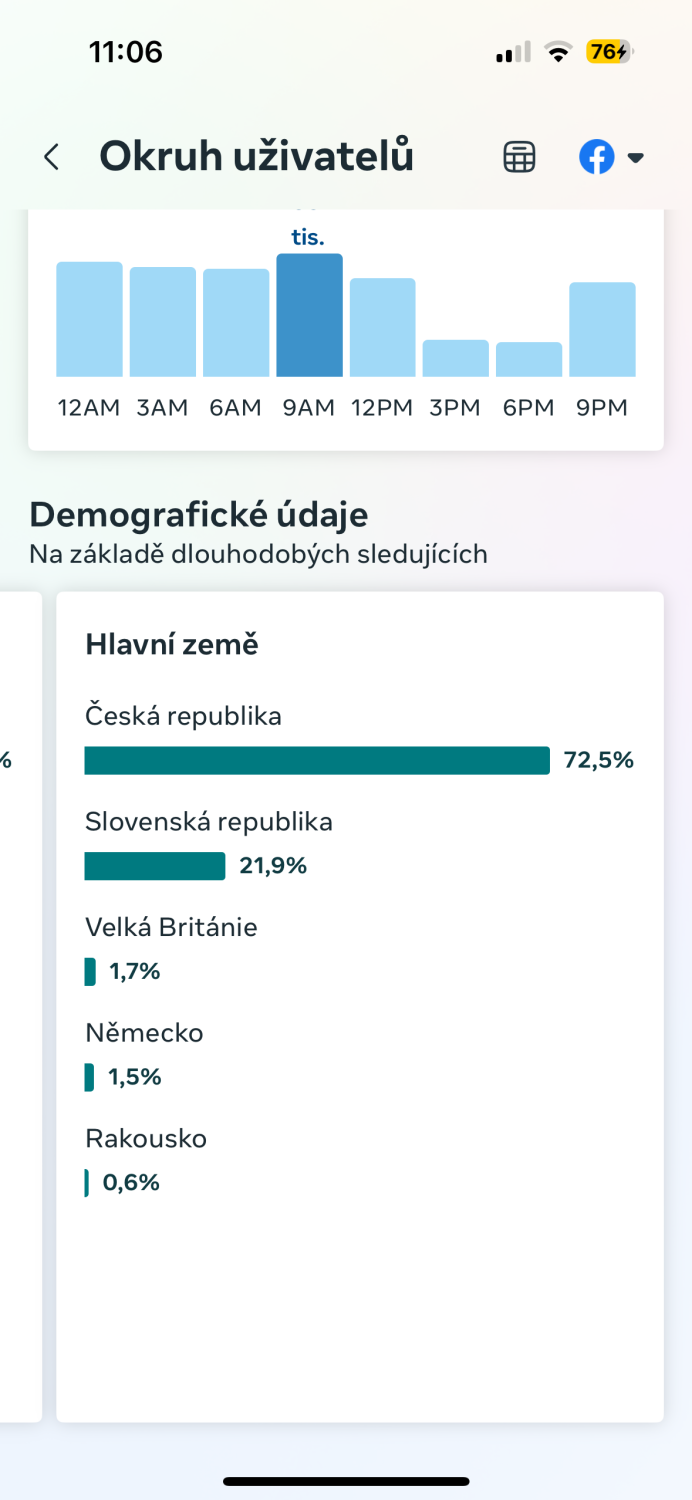Viewport: 692px width, 1500px height.
Task: Select the 3PM activity bar
Action: pos(456,358)
